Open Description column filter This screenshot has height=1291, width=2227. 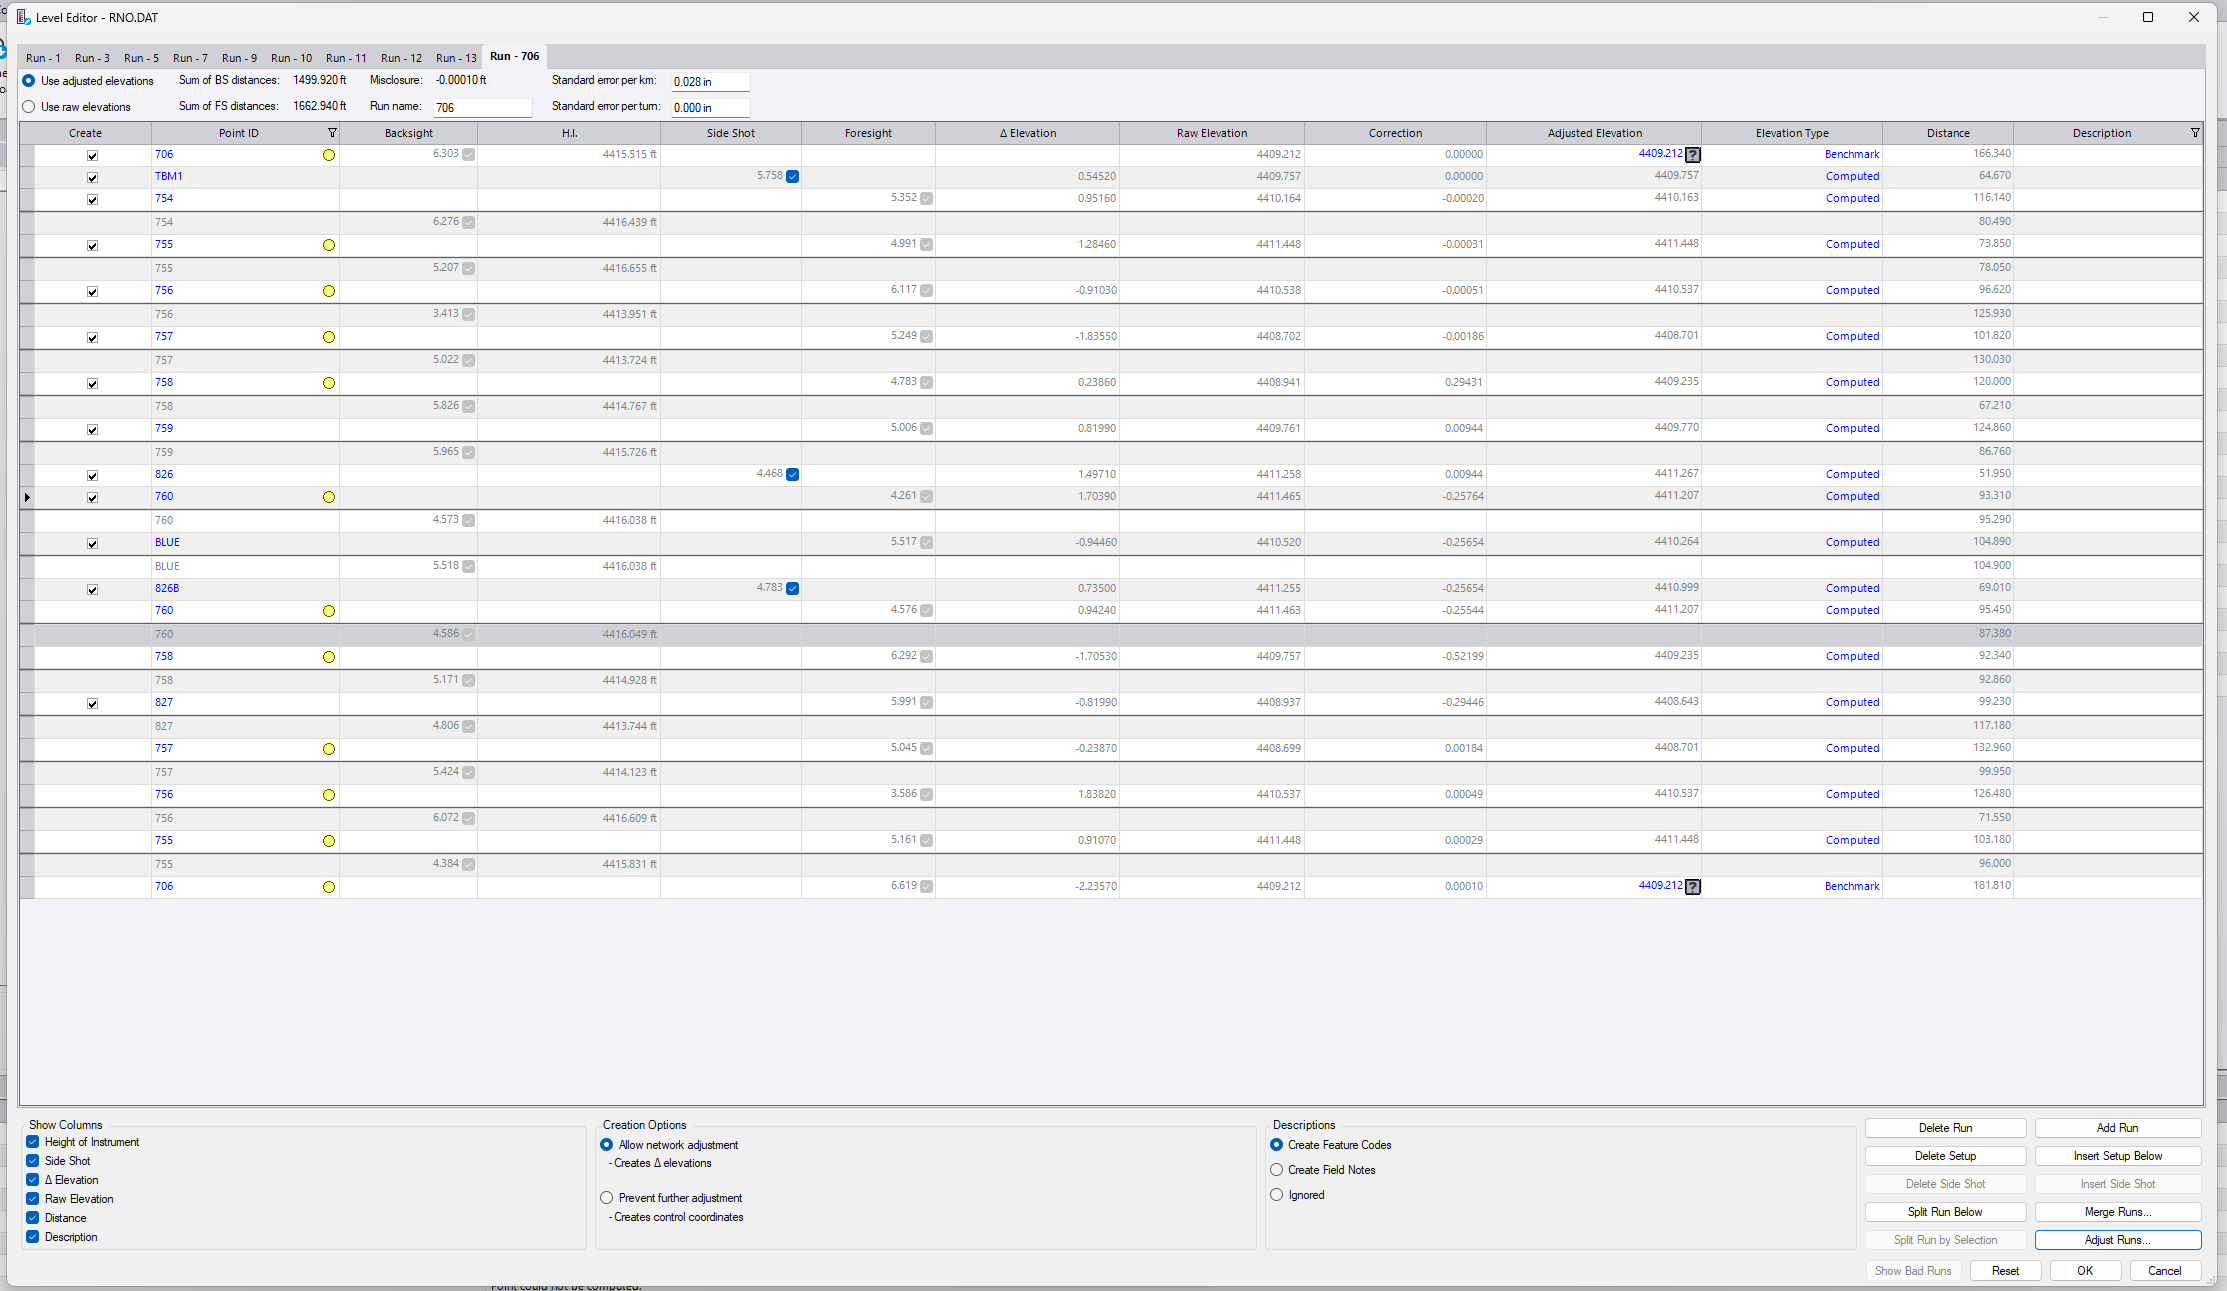coord(2195,133)
